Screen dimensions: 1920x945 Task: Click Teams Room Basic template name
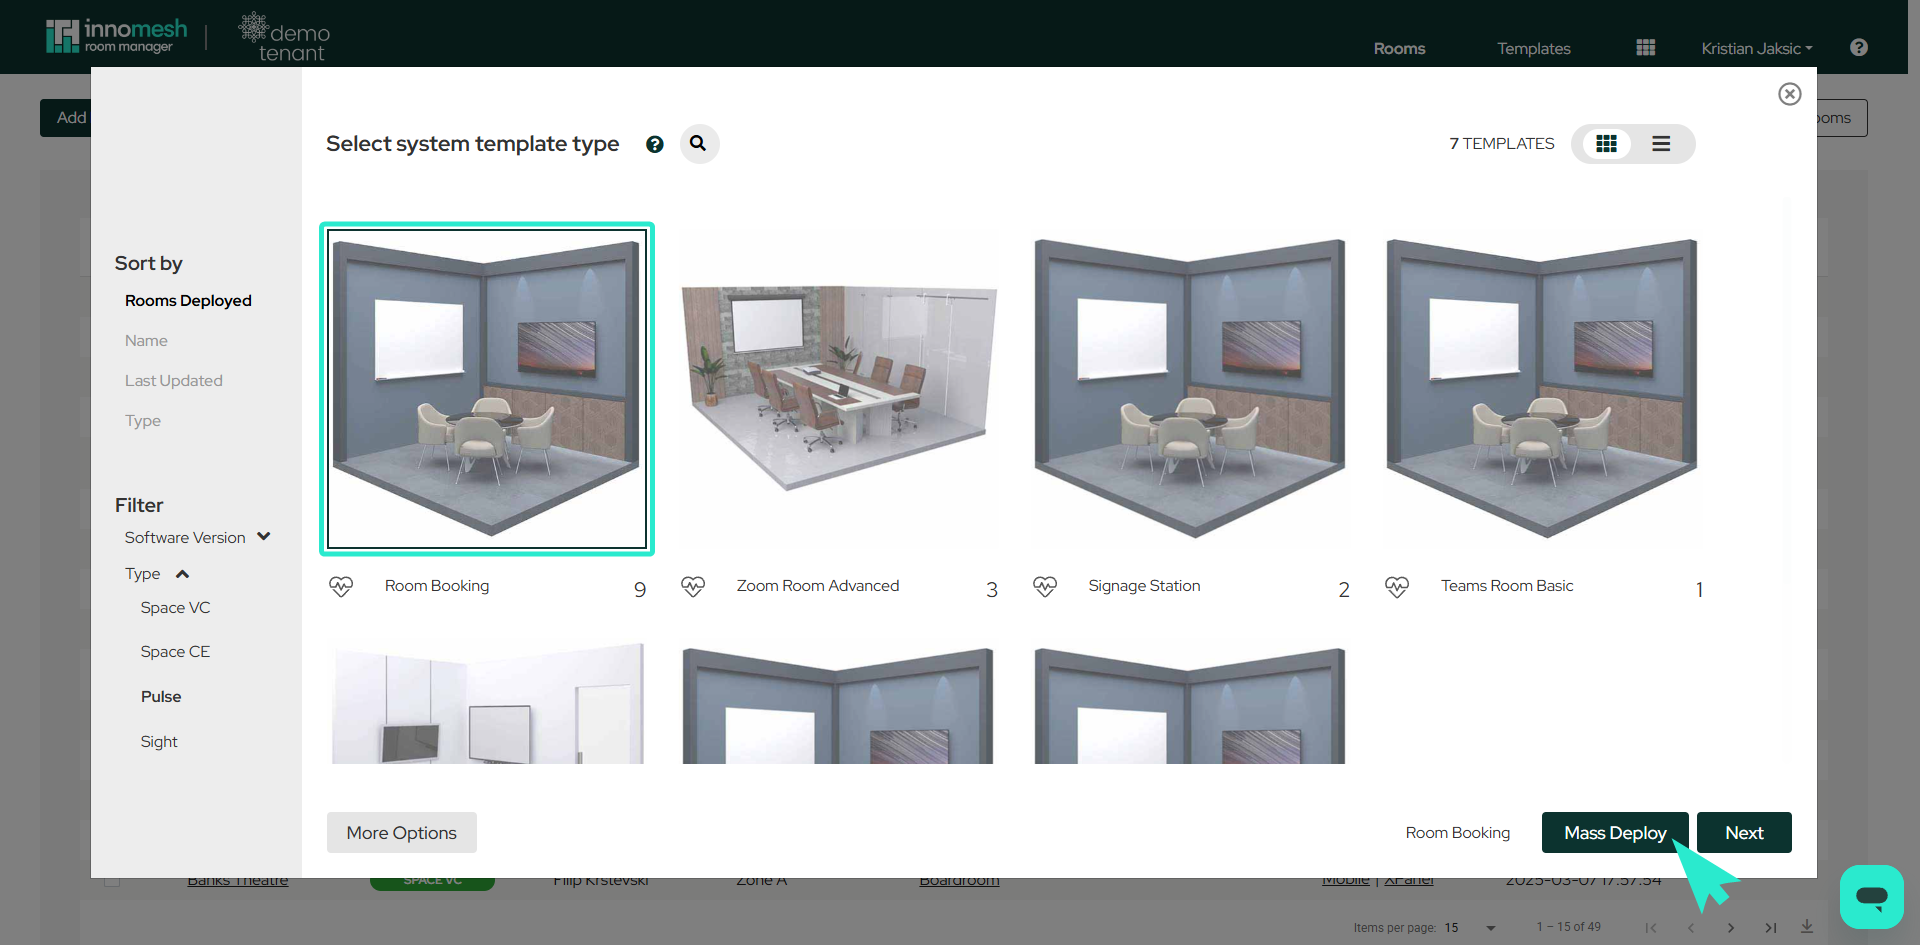point(1507,586)
